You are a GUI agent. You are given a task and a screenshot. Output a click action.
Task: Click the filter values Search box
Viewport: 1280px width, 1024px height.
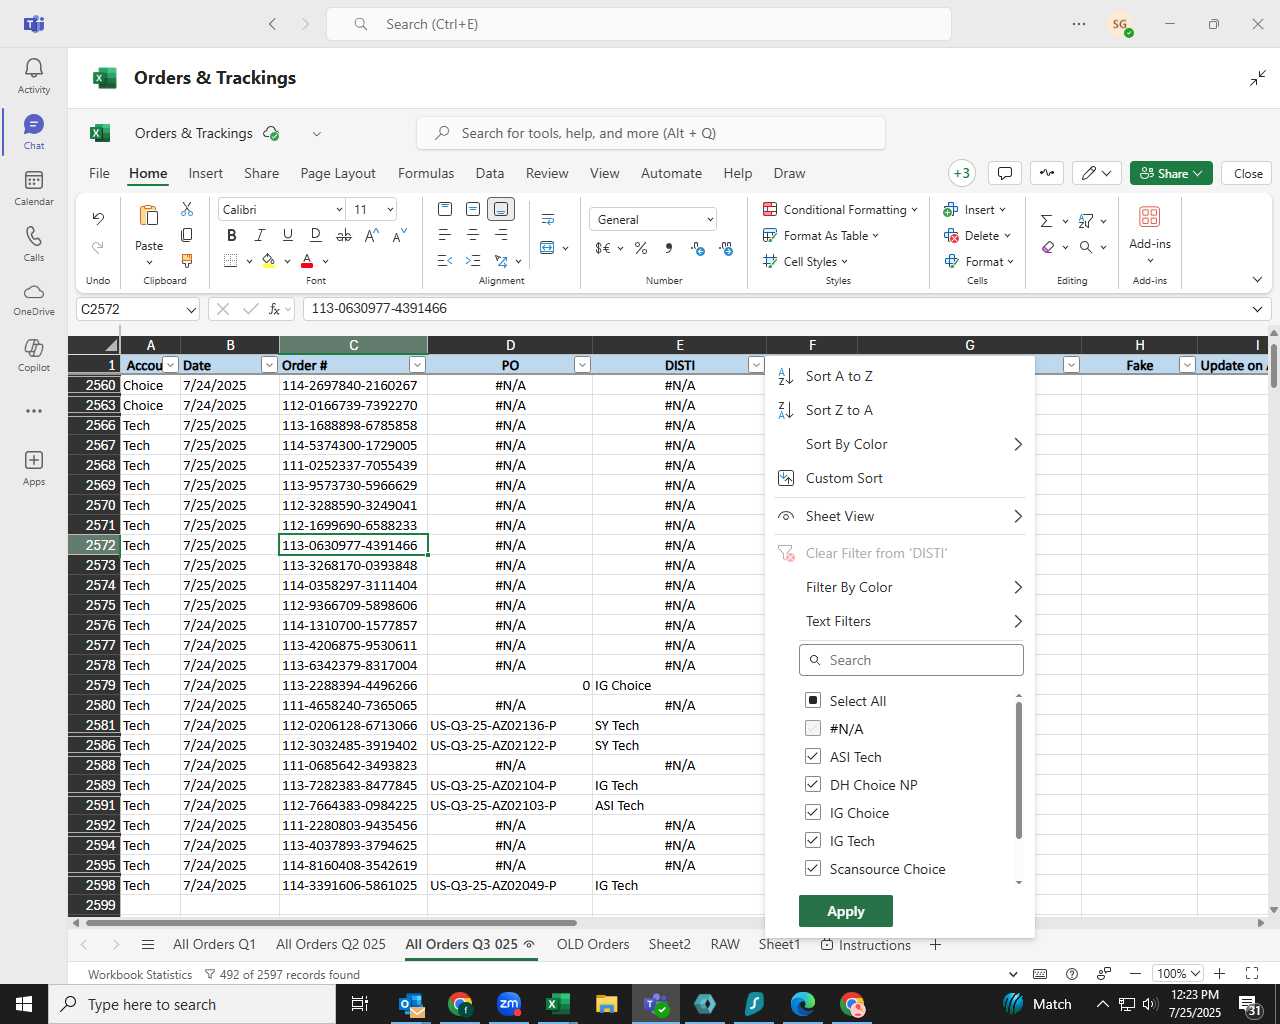click(x=911, y=660)
